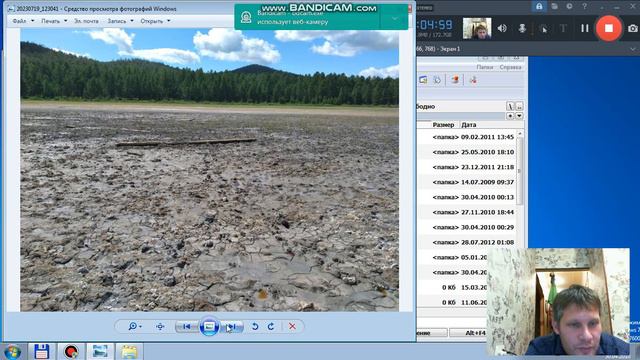
Task: Click the displayed dried lakebed photo
Action: 209,170
